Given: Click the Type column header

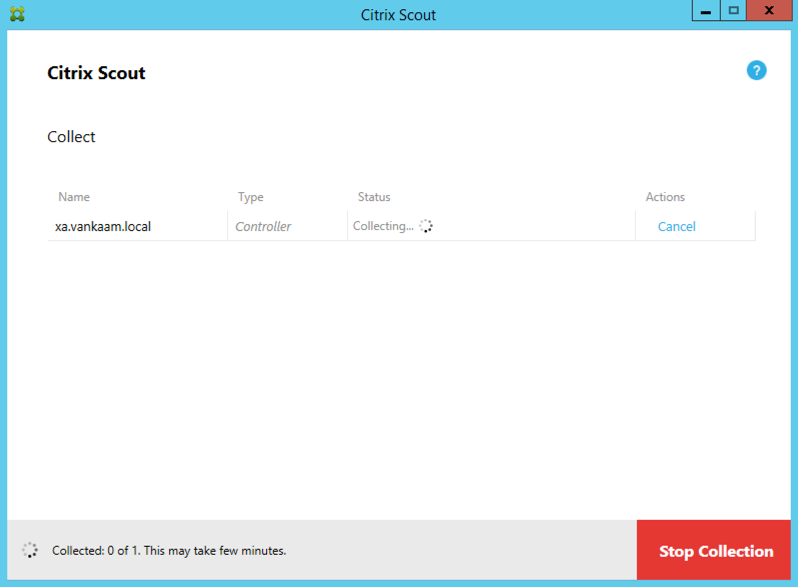Looking at the screenshot, I should [x=250, y=198].
